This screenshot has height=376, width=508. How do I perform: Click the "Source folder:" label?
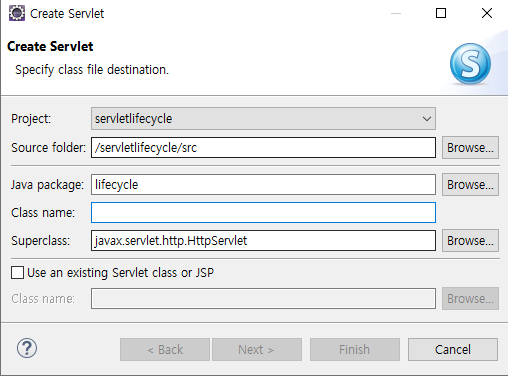tap(48, 148)
